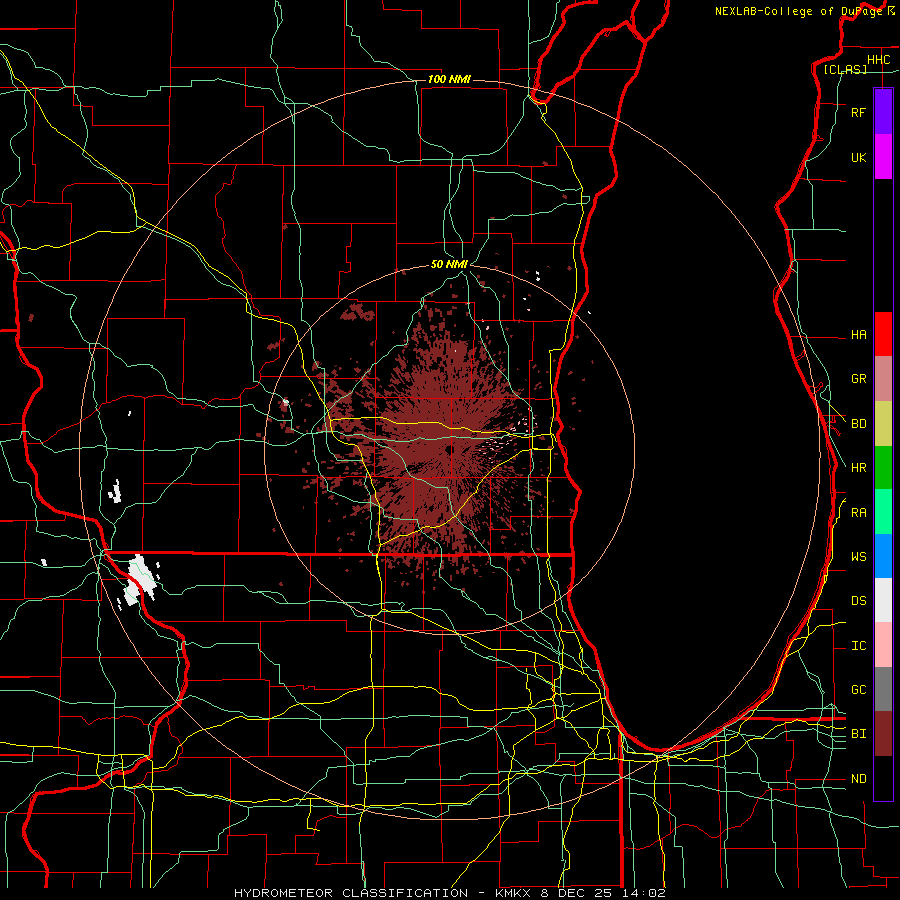Click the "HR" legend label
The image size is (900, 900).
coord(858,468)
